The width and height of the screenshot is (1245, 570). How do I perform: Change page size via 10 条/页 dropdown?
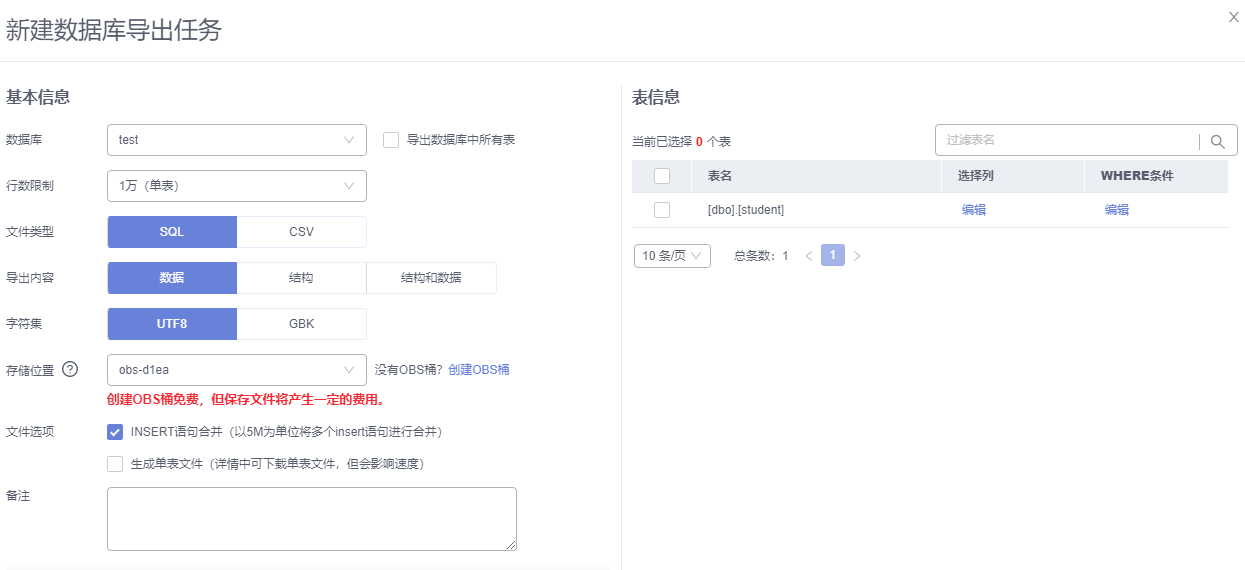tap(672, 256)
